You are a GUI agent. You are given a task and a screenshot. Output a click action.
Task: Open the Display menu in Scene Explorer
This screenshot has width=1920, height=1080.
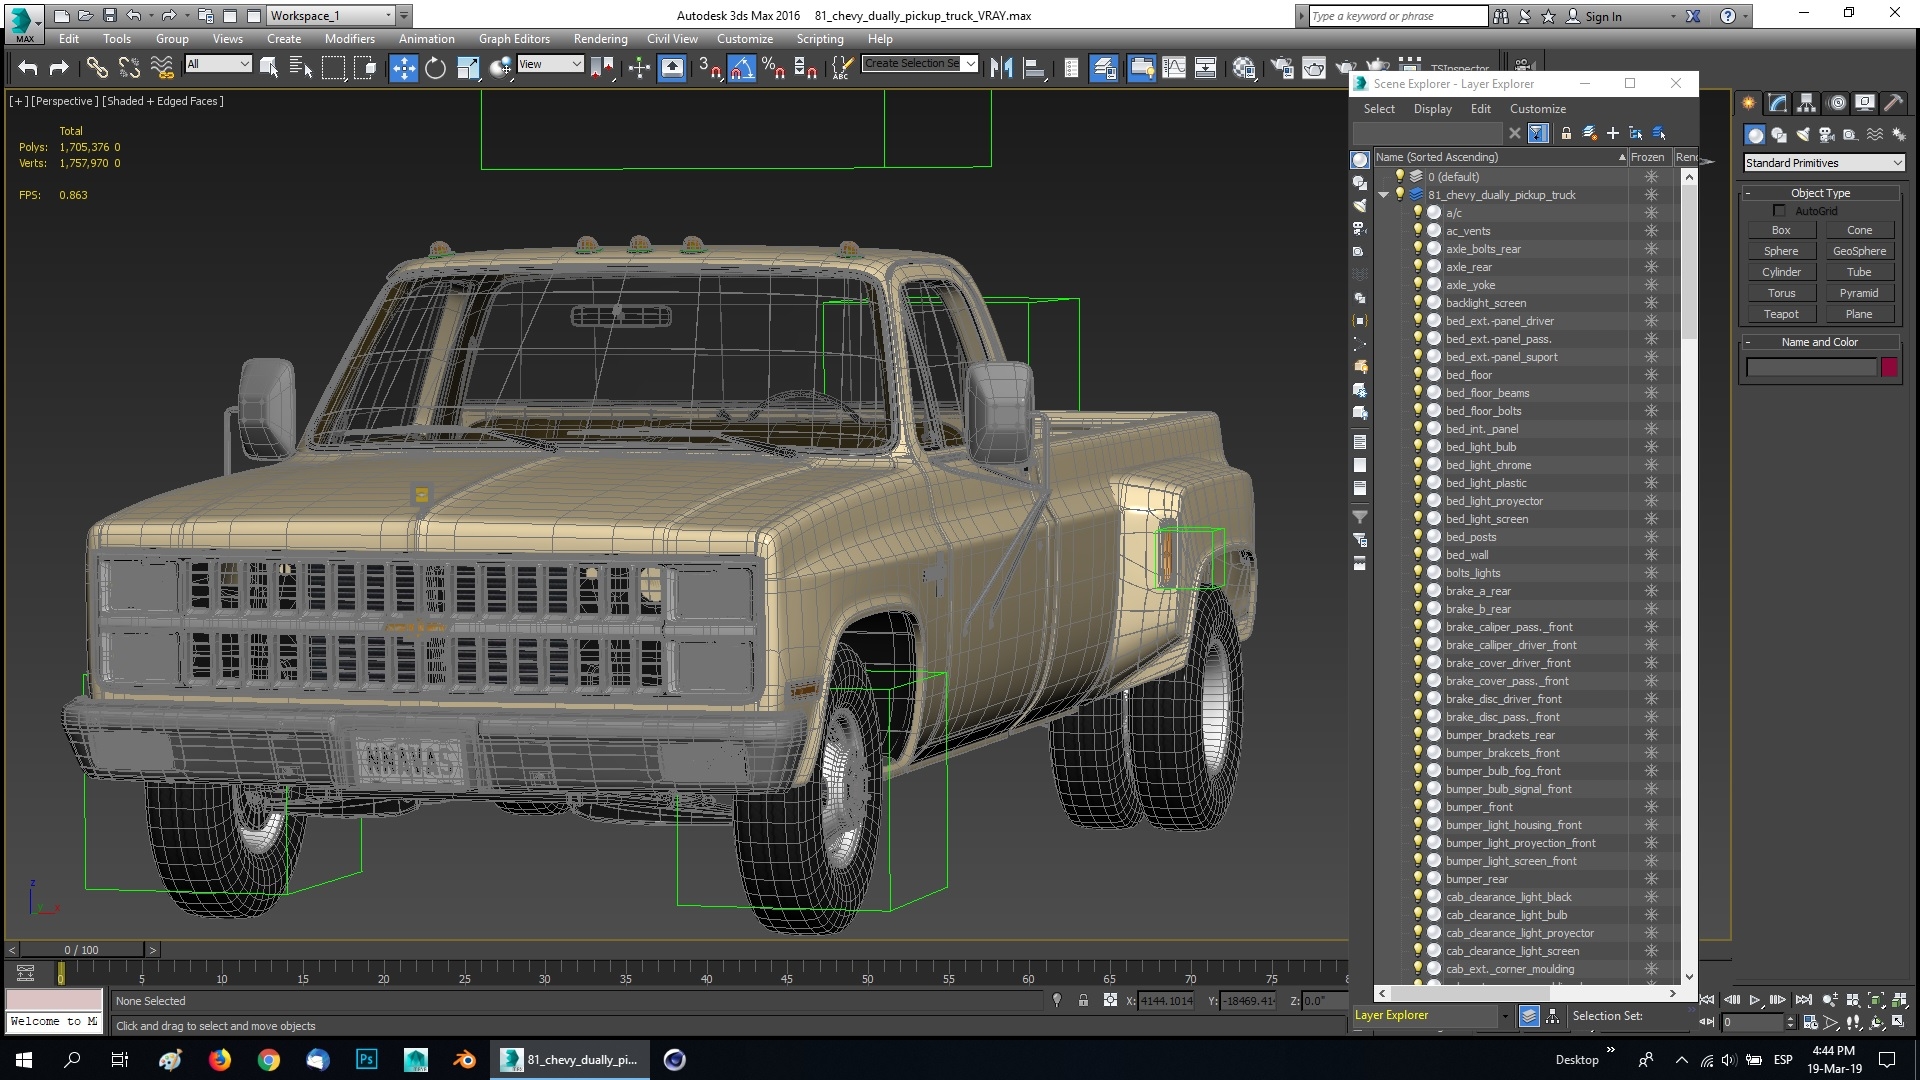pyautogui.click(x=1432, y=109)
